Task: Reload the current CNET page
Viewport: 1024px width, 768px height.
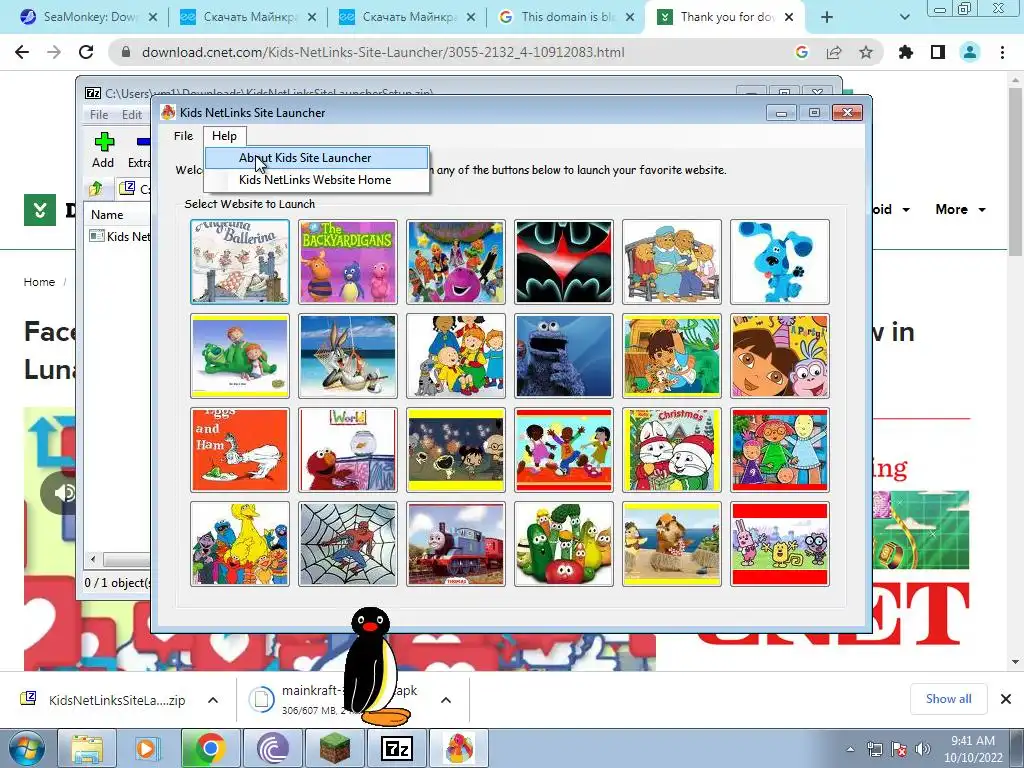Action: 86,52
